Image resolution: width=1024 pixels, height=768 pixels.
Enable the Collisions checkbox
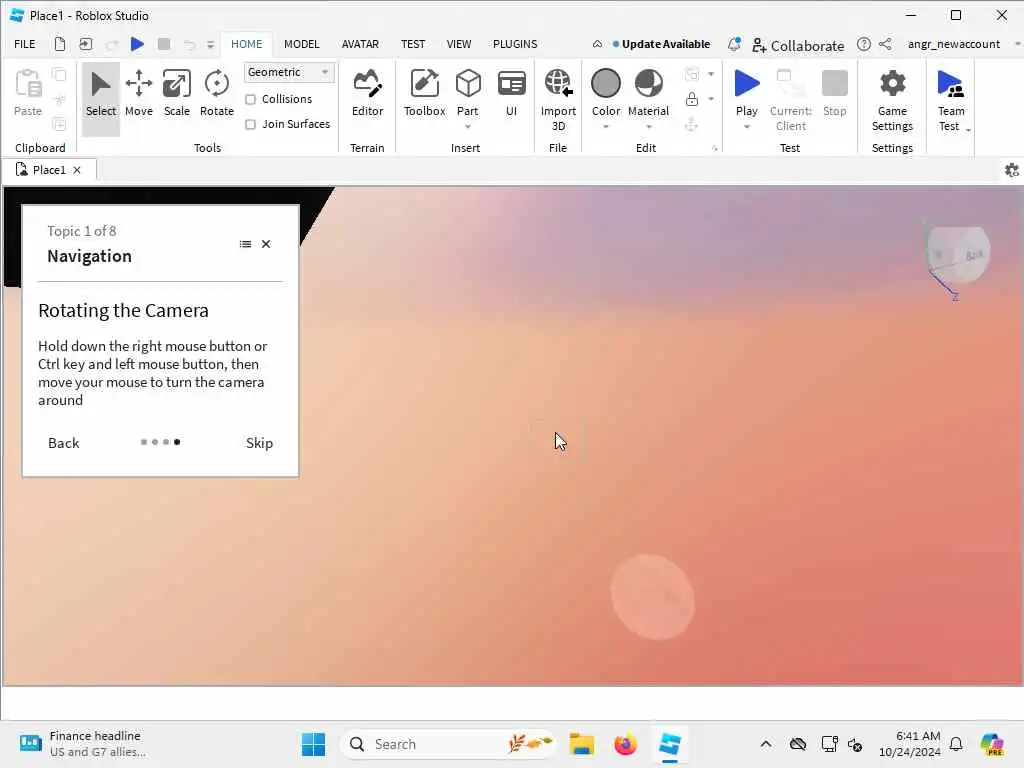(250, 99)
